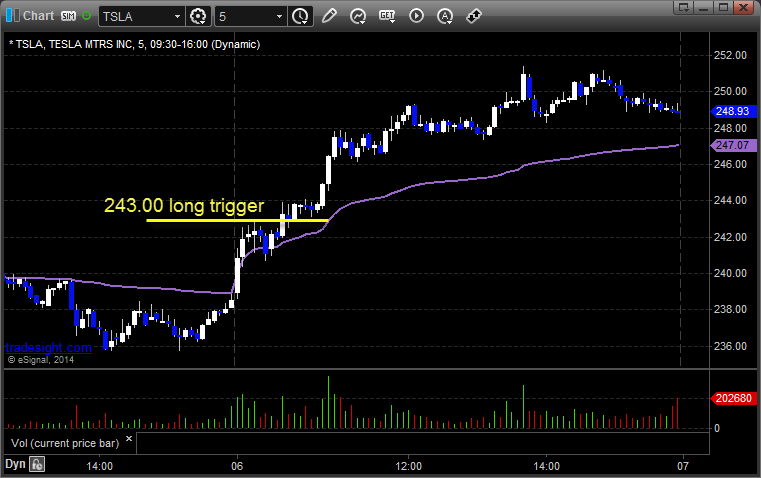Open the window pop-out menu button

684,7
